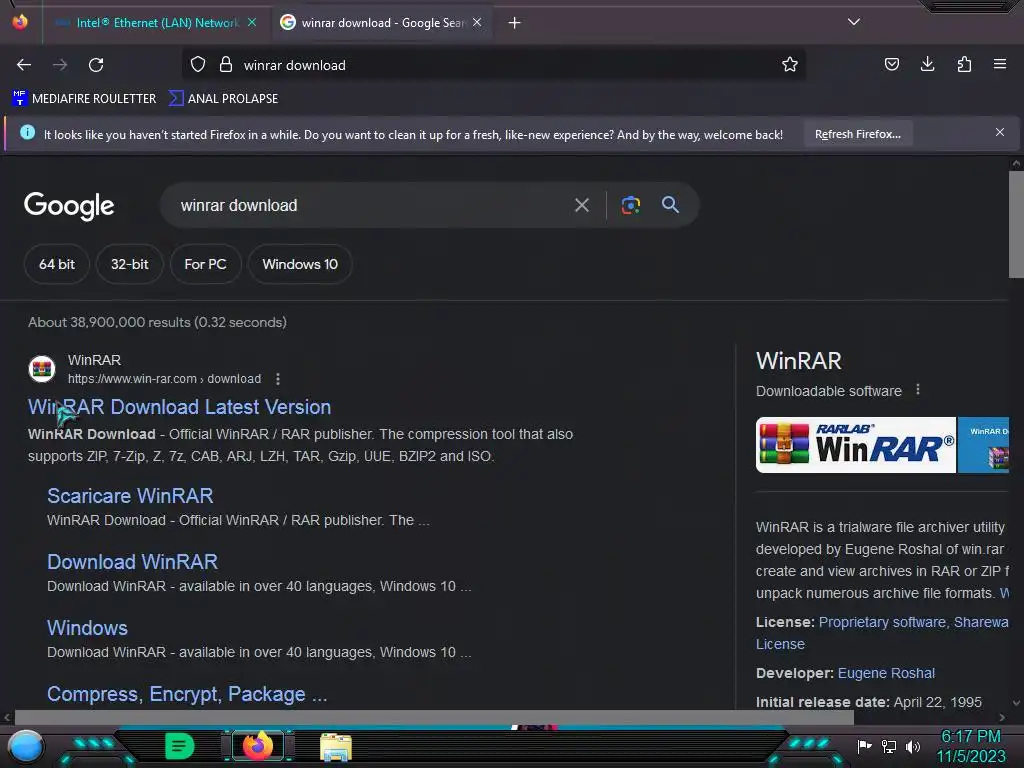Click the vertical page scrollbar thumb

pyautogui.click(x=1016, y=224)
